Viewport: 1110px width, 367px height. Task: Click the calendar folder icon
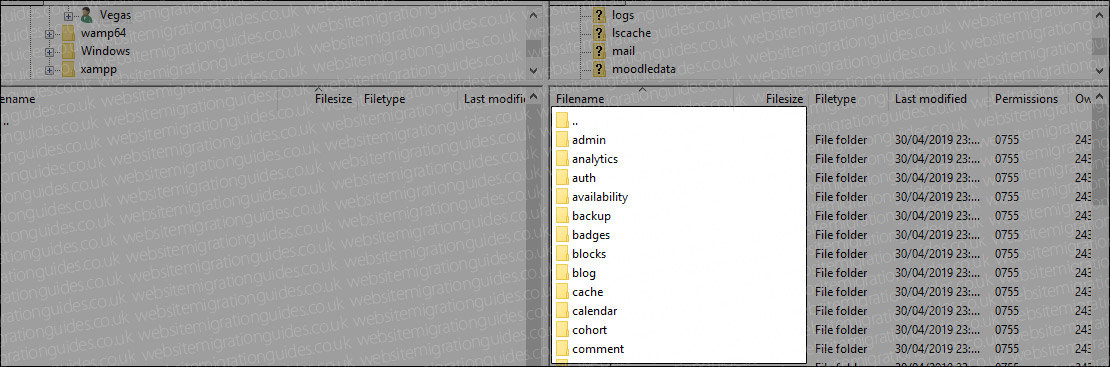[562, 310]
